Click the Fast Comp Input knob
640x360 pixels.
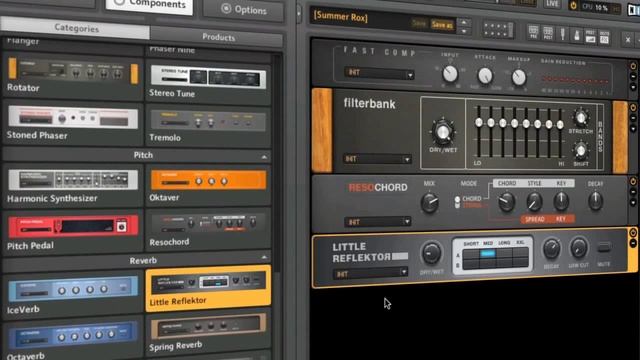coord(450,74)
